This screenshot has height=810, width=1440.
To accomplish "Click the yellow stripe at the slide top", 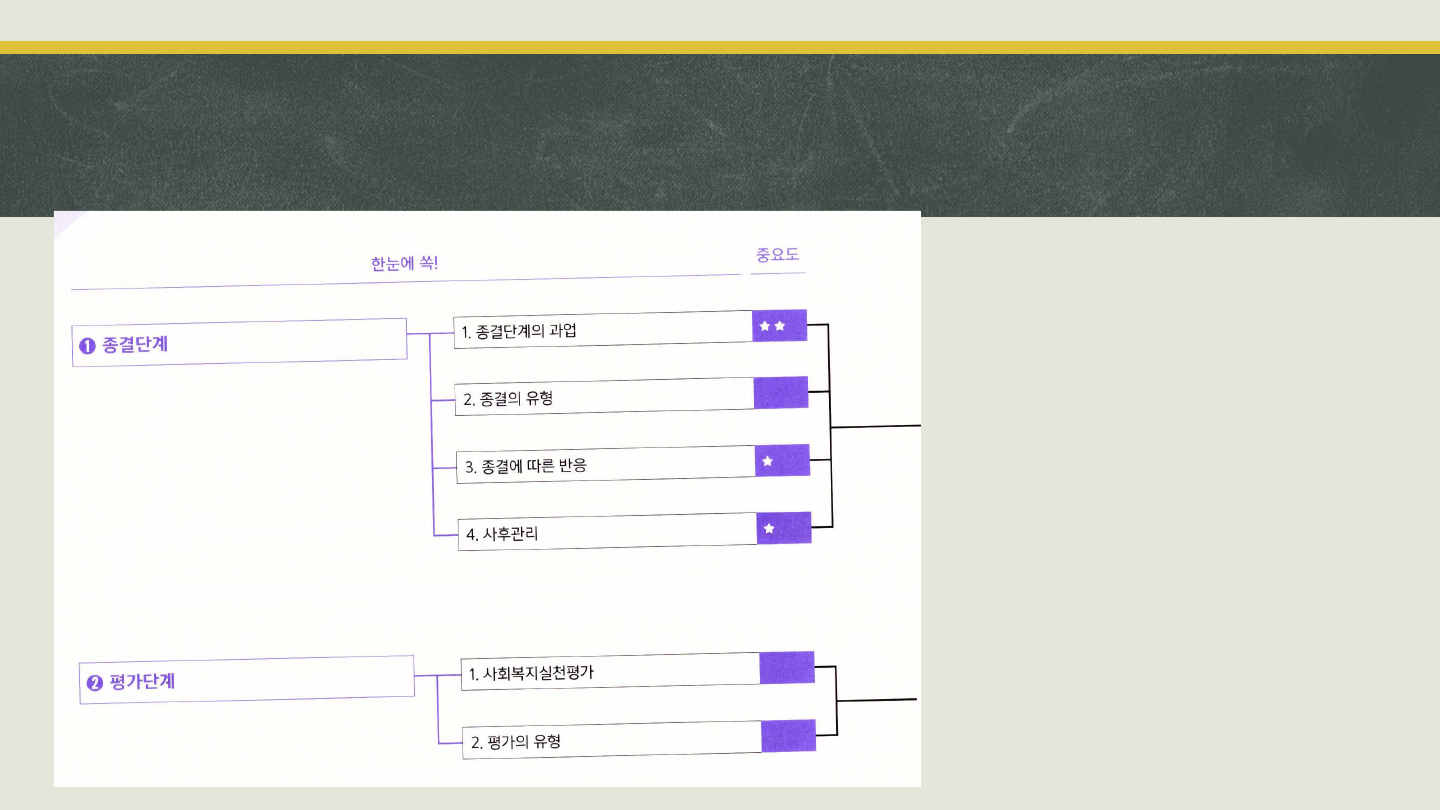I will click(x=720, y=47).
